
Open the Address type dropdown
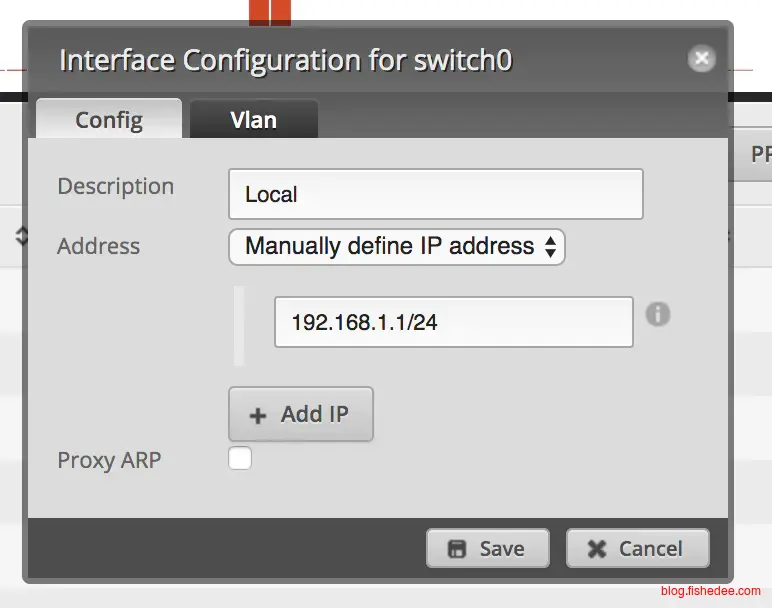click(396, 247)
